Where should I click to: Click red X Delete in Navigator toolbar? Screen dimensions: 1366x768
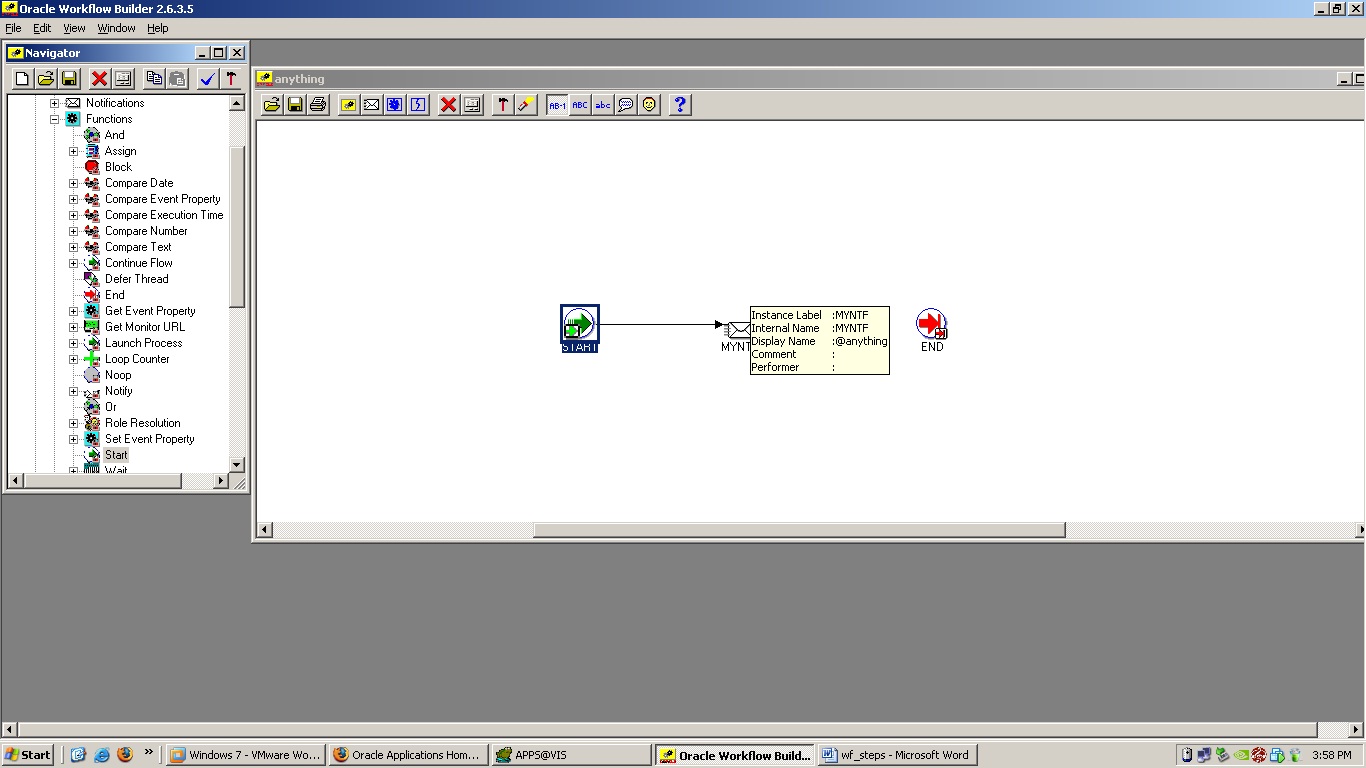coord(100,79)
